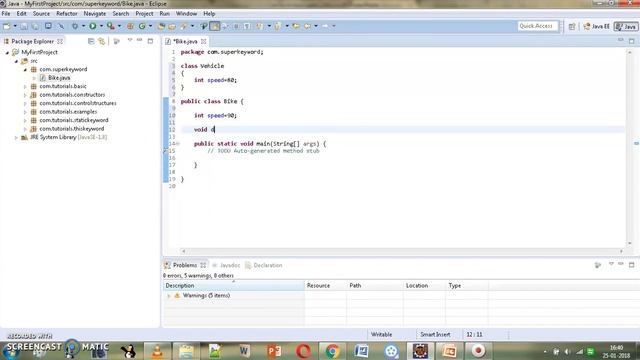
Task: Run the program with green play icon
Action: click(93, 26)
